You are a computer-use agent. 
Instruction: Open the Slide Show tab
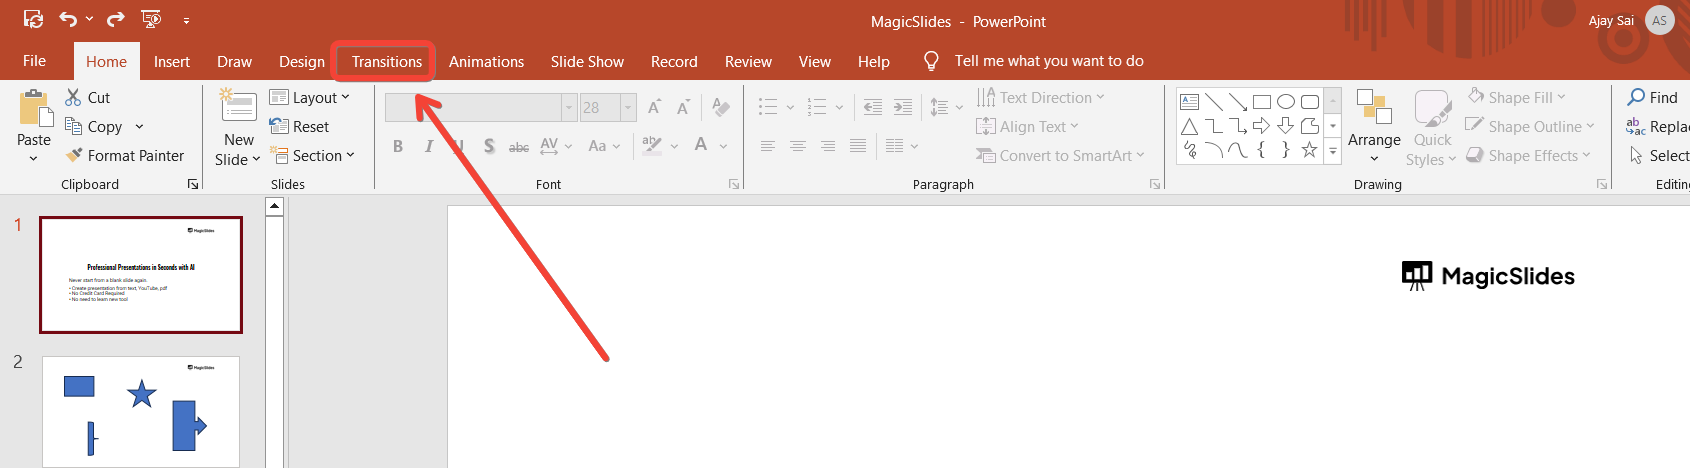click(587, 61)
